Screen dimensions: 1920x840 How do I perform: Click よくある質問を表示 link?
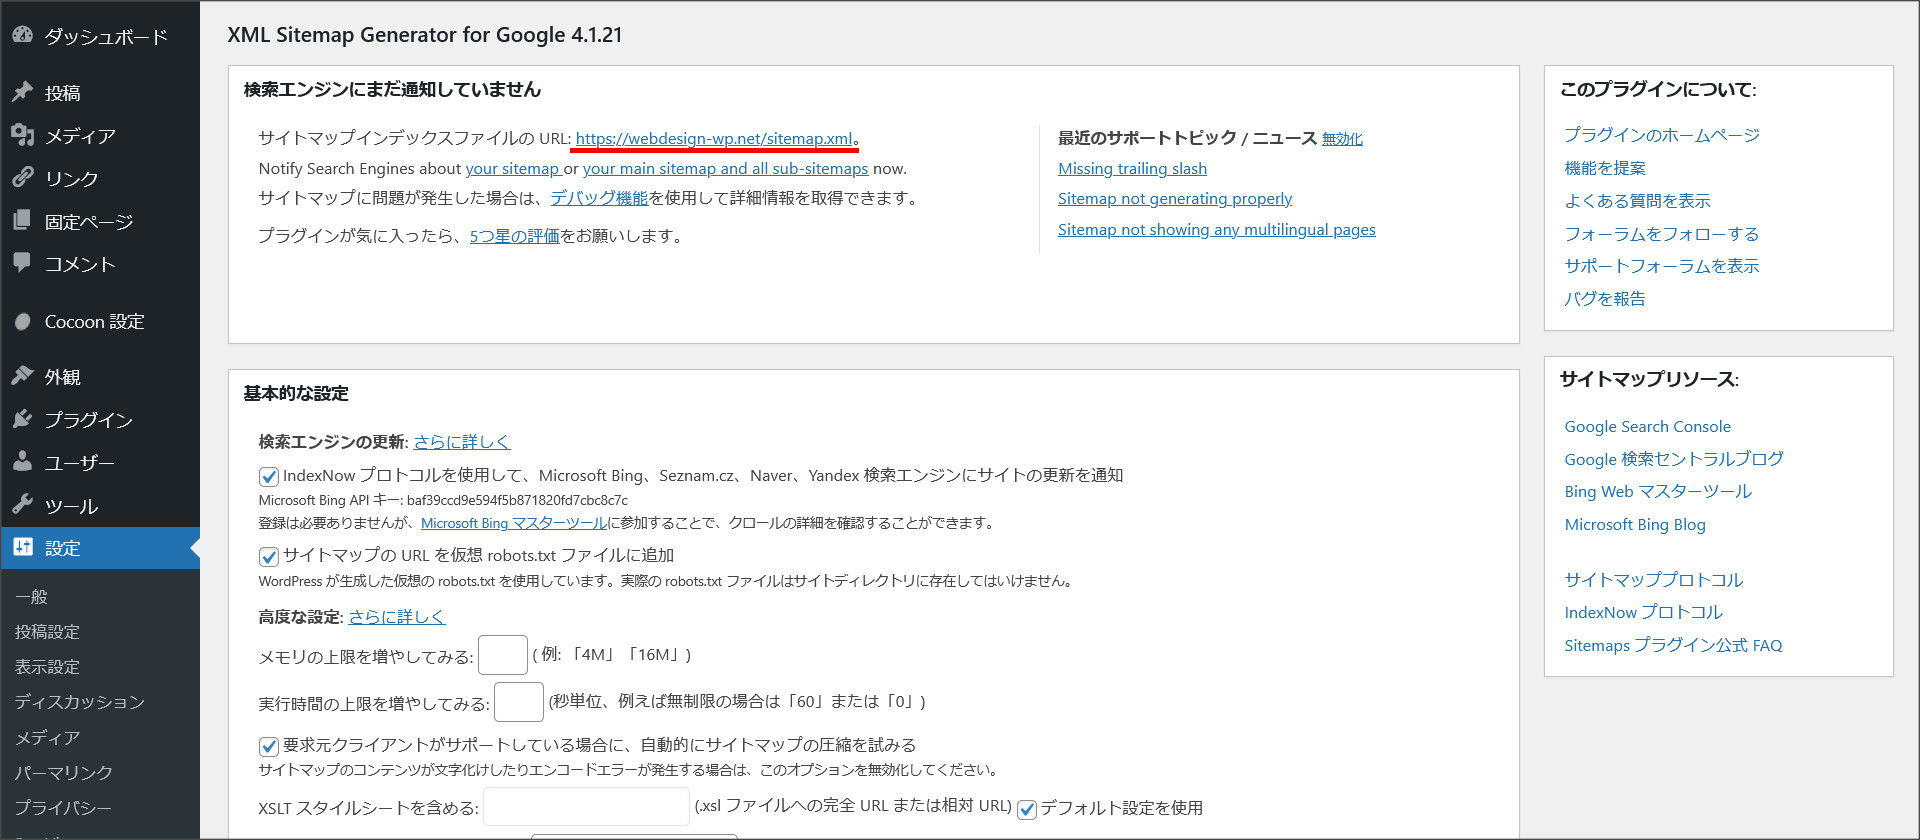click(x=1637, y=201)
